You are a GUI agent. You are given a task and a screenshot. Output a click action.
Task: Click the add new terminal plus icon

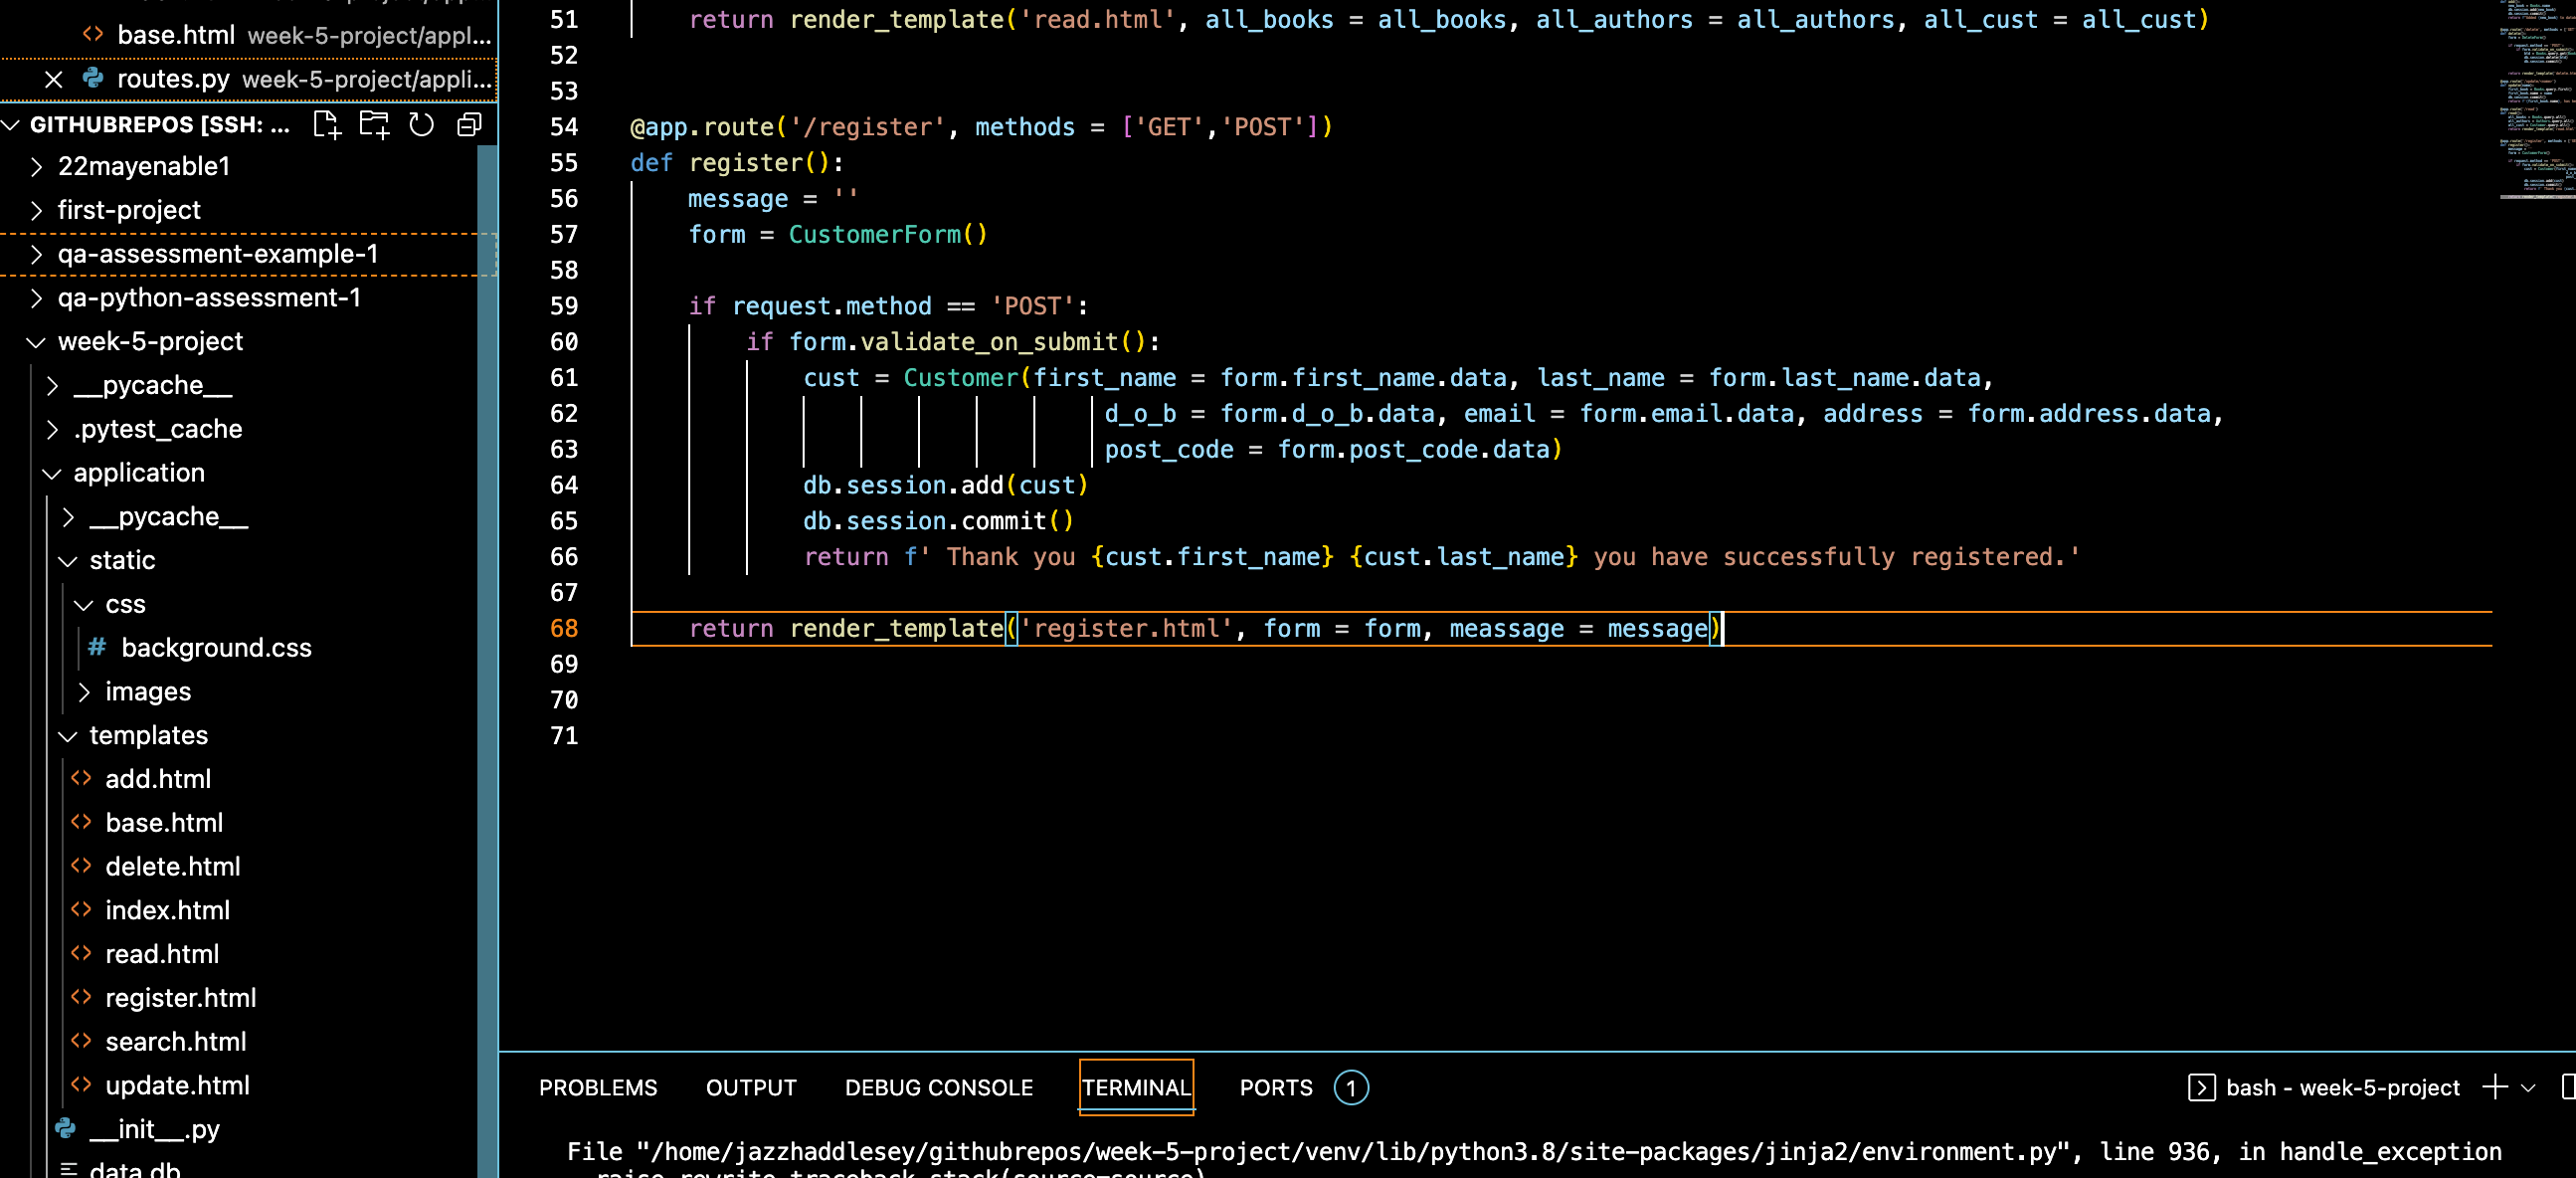[x=2494, y=1087]
